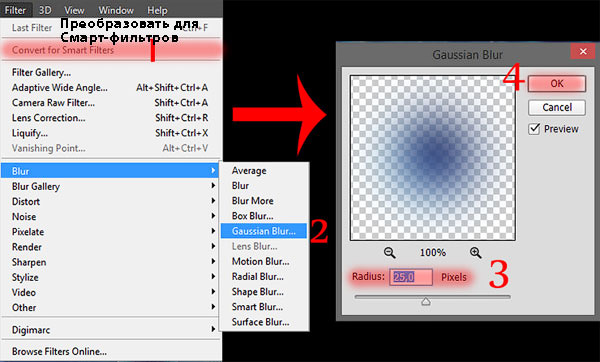The height and width of the screenshot is (362, 600).
Task: Expand the Render submenu
Action: coord(111,247)
